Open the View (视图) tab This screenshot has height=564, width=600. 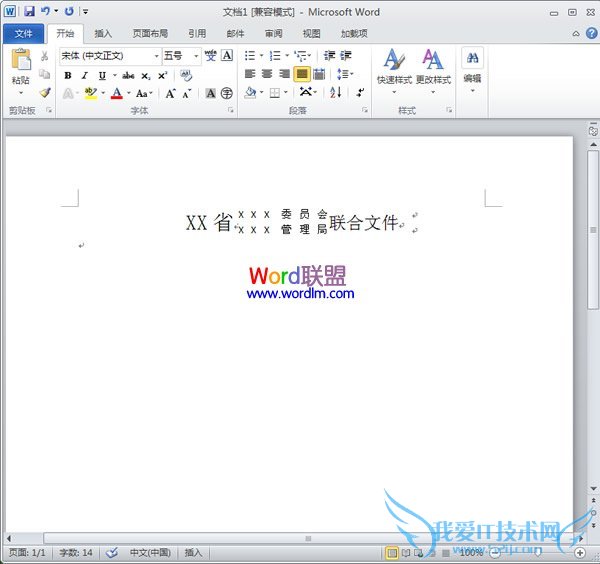pos(311,34)
